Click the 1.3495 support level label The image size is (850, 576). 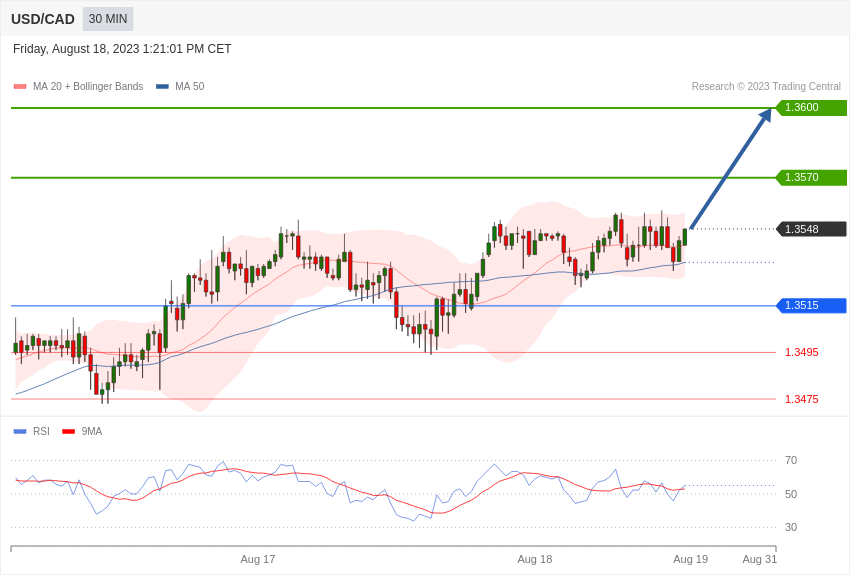click(x=802, y=352)
